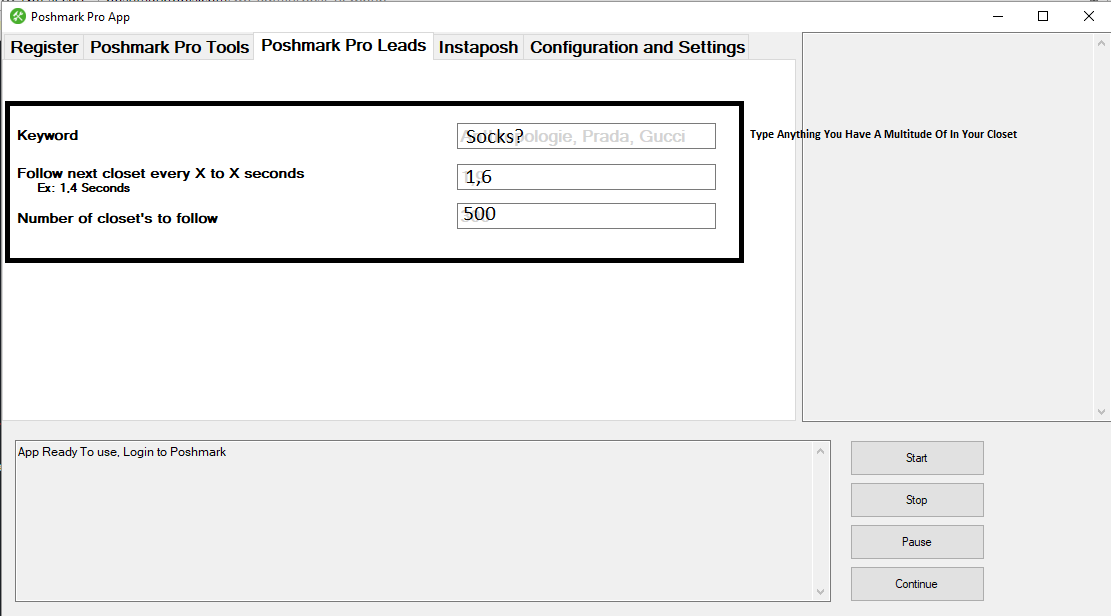Screen dimensions: 1111x616
Task: Select the Poshmark Pro Leads tab
Action: click(344, 45)
